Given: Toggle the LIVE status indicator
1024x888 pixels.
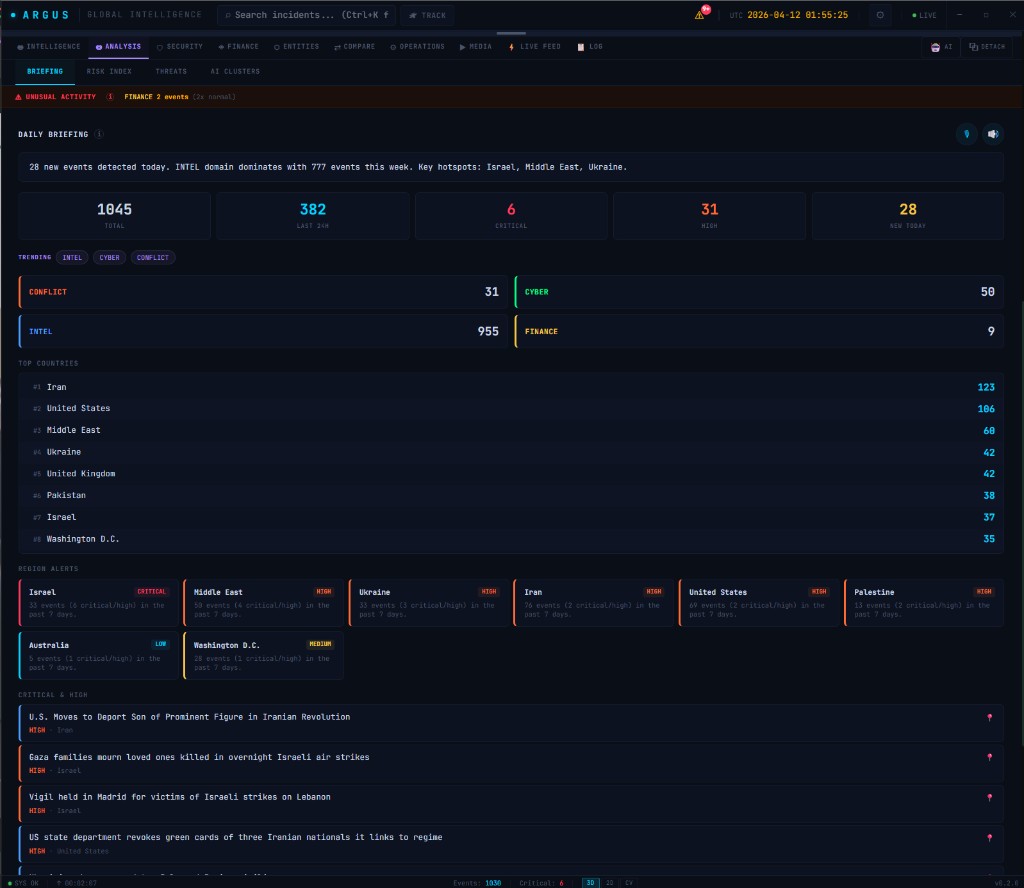Looking at the screenshot, I should [x=924, y=15].
